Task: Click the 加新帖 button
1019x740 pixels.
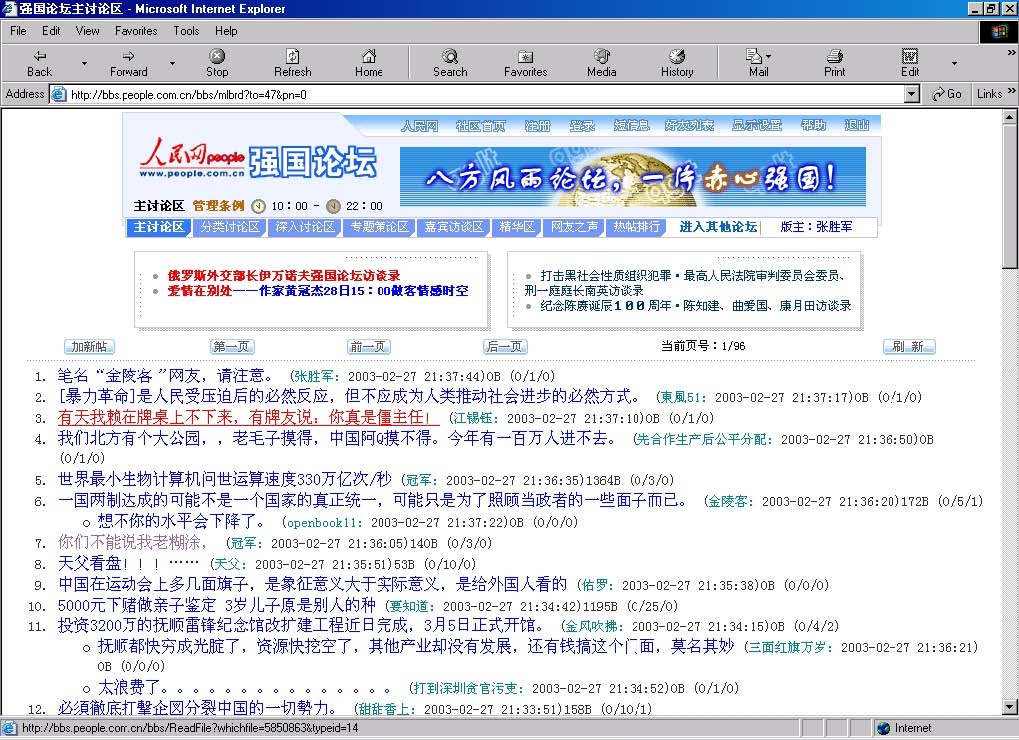Action: pyautogui.click(x=89, y=347)
